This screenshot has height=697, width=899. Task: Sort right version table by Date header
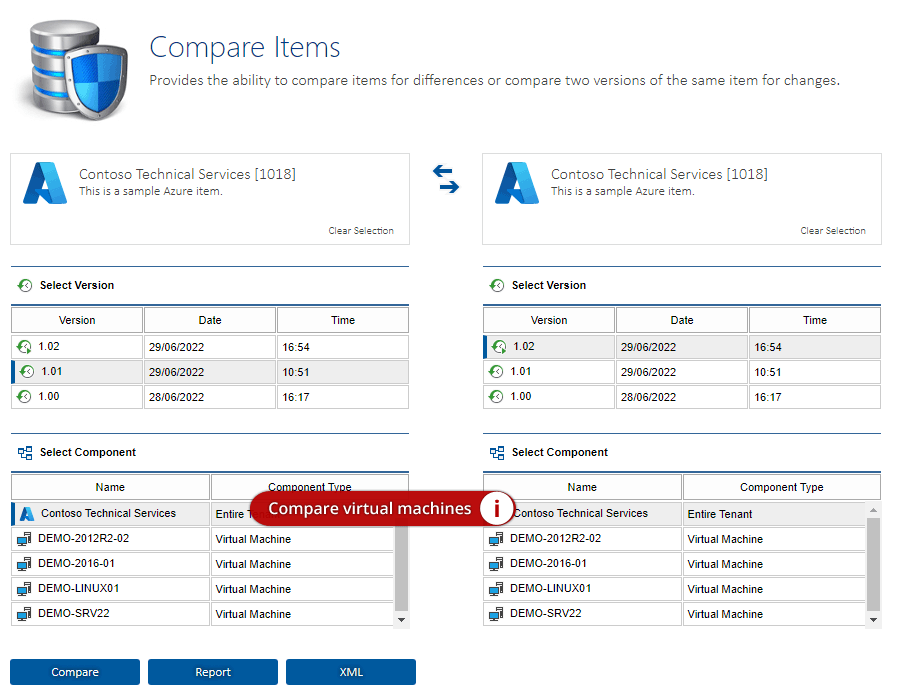coord(682,320)
